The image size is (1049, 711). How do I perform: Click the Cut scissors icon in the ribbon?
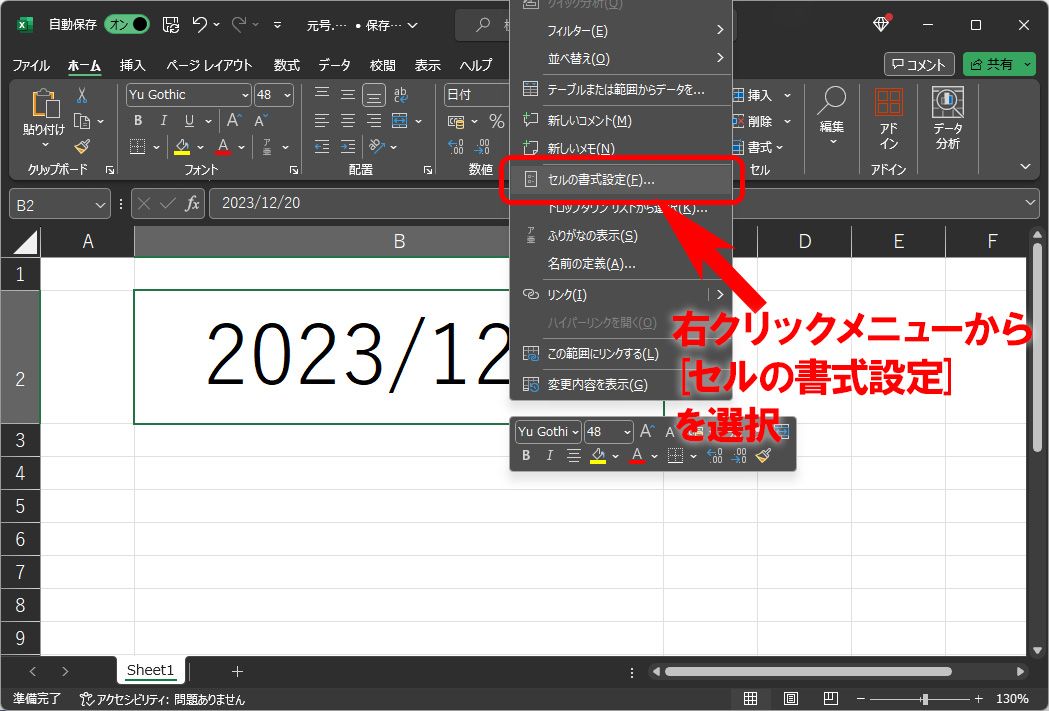[x=82, y=96]
